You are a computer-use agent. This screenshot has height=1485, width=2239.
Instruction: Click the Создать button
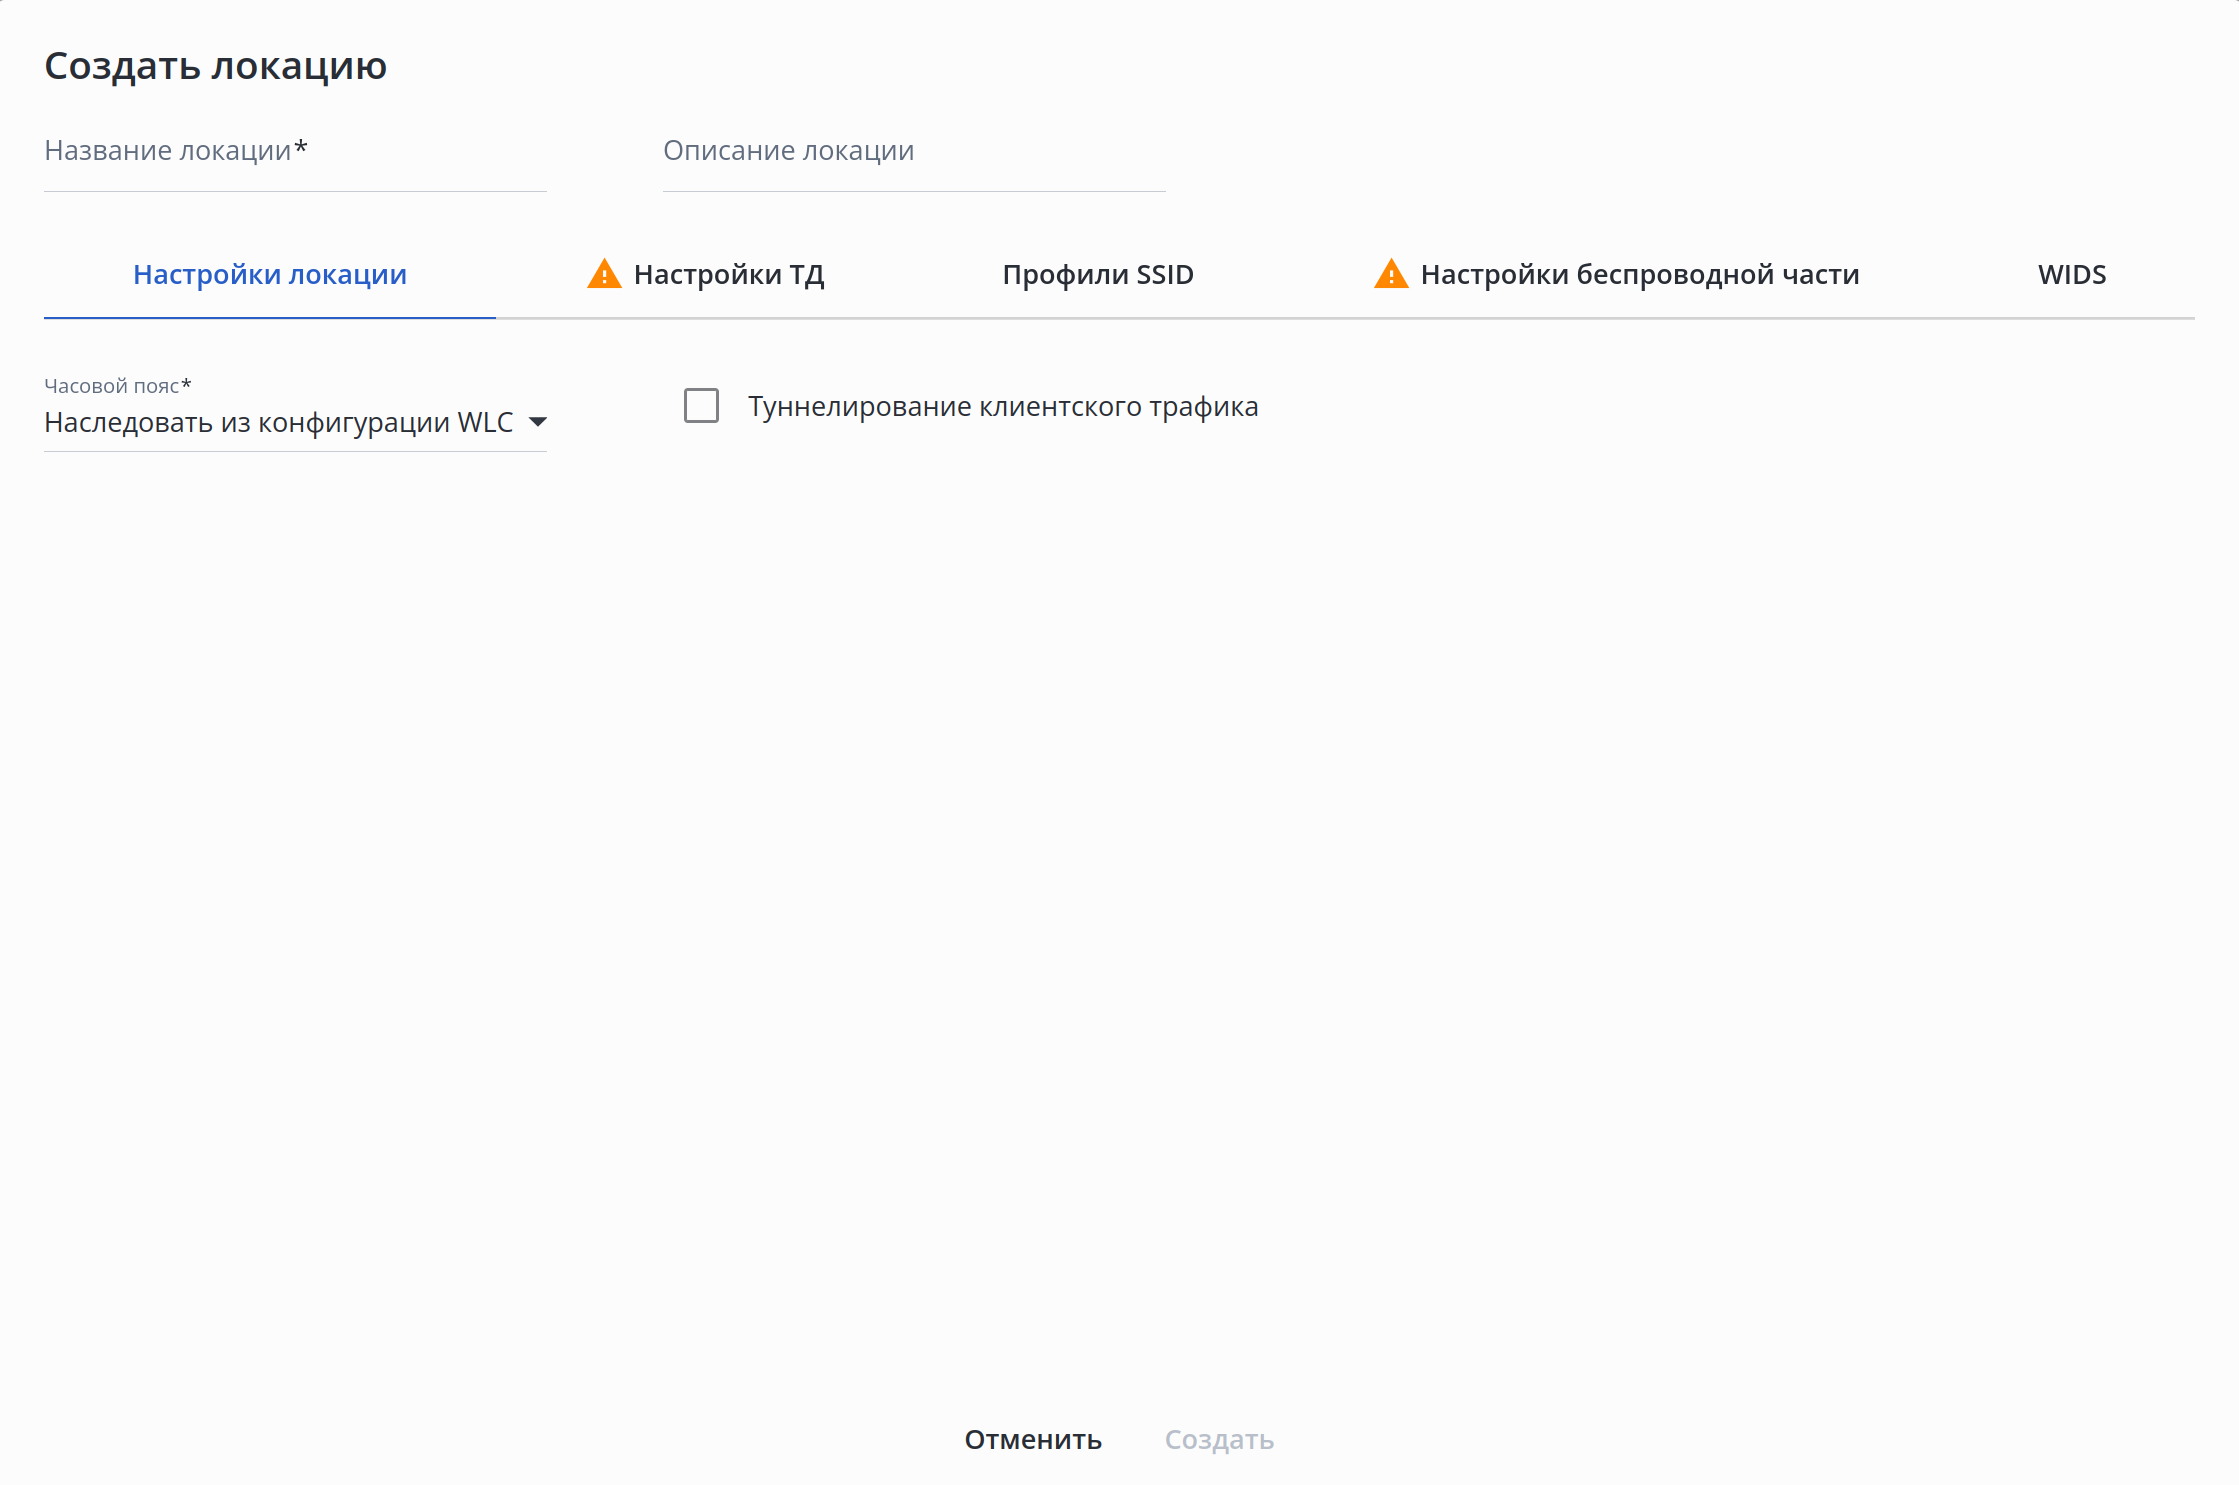(1218, 1440)
